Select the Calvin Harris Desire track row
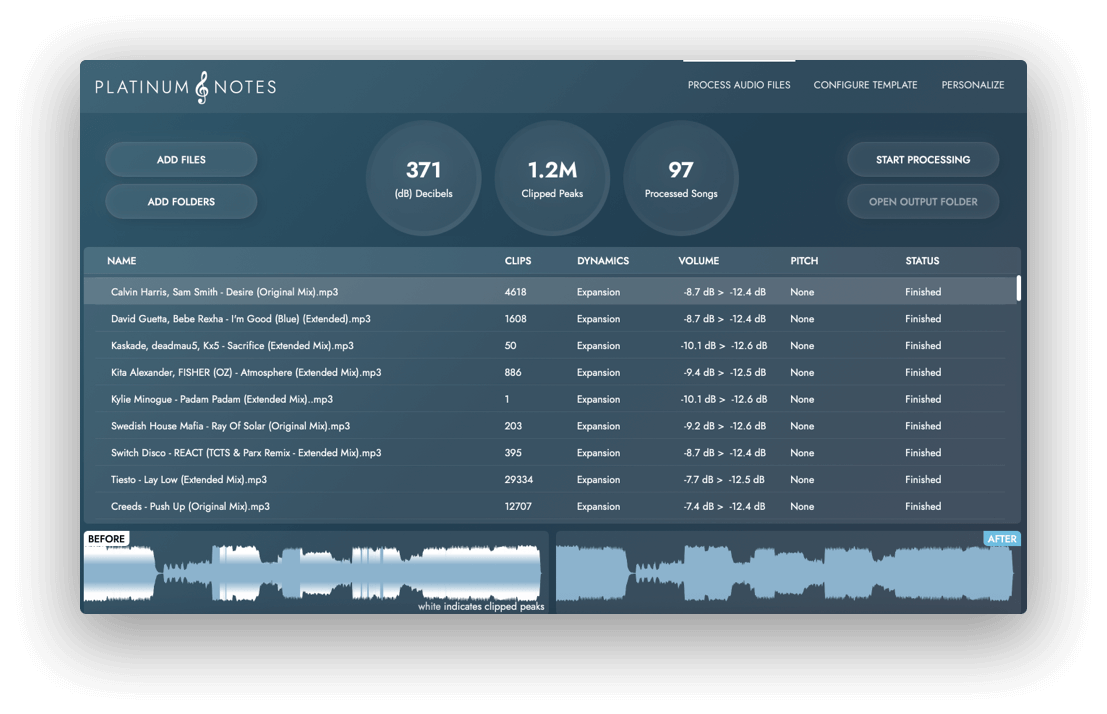Viewport: 1107px width, 714px height. coord(550,292)
